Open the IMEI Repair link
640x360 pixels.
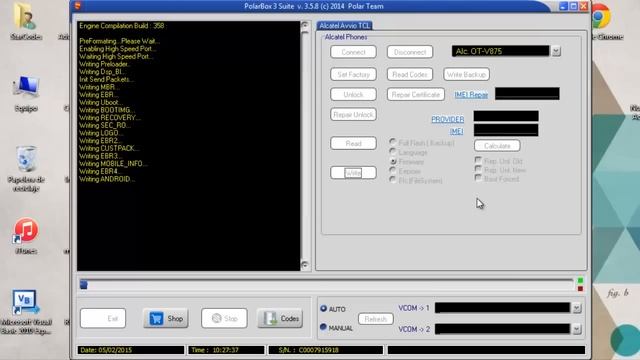(471, 95)
